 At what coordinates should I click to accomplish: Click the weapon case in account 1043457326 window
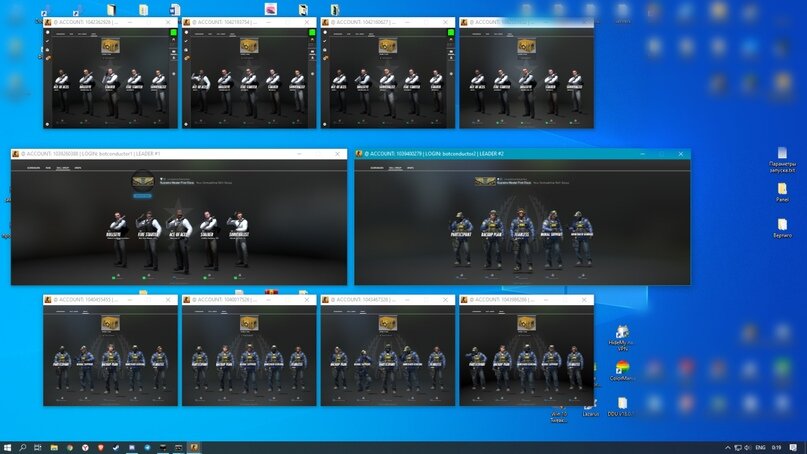(x=388, y=323)
